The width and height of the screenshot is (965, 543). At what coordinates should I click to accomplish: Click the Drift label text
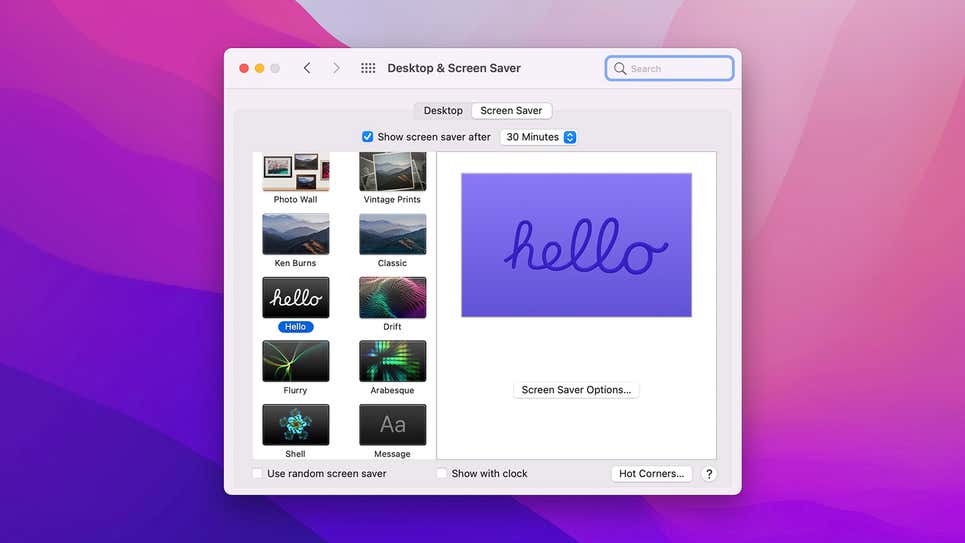(392, 327)
